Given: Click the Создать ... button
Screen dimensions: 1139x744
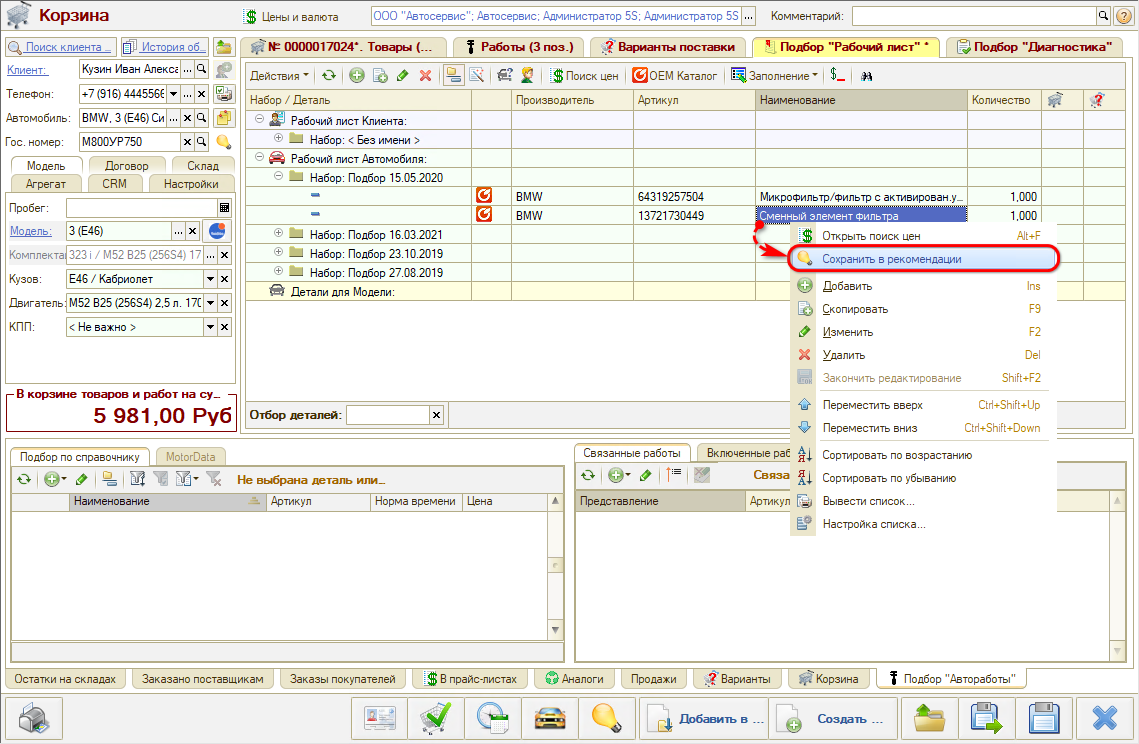Looking at the screenshot, I should click(x=833, y=719).
